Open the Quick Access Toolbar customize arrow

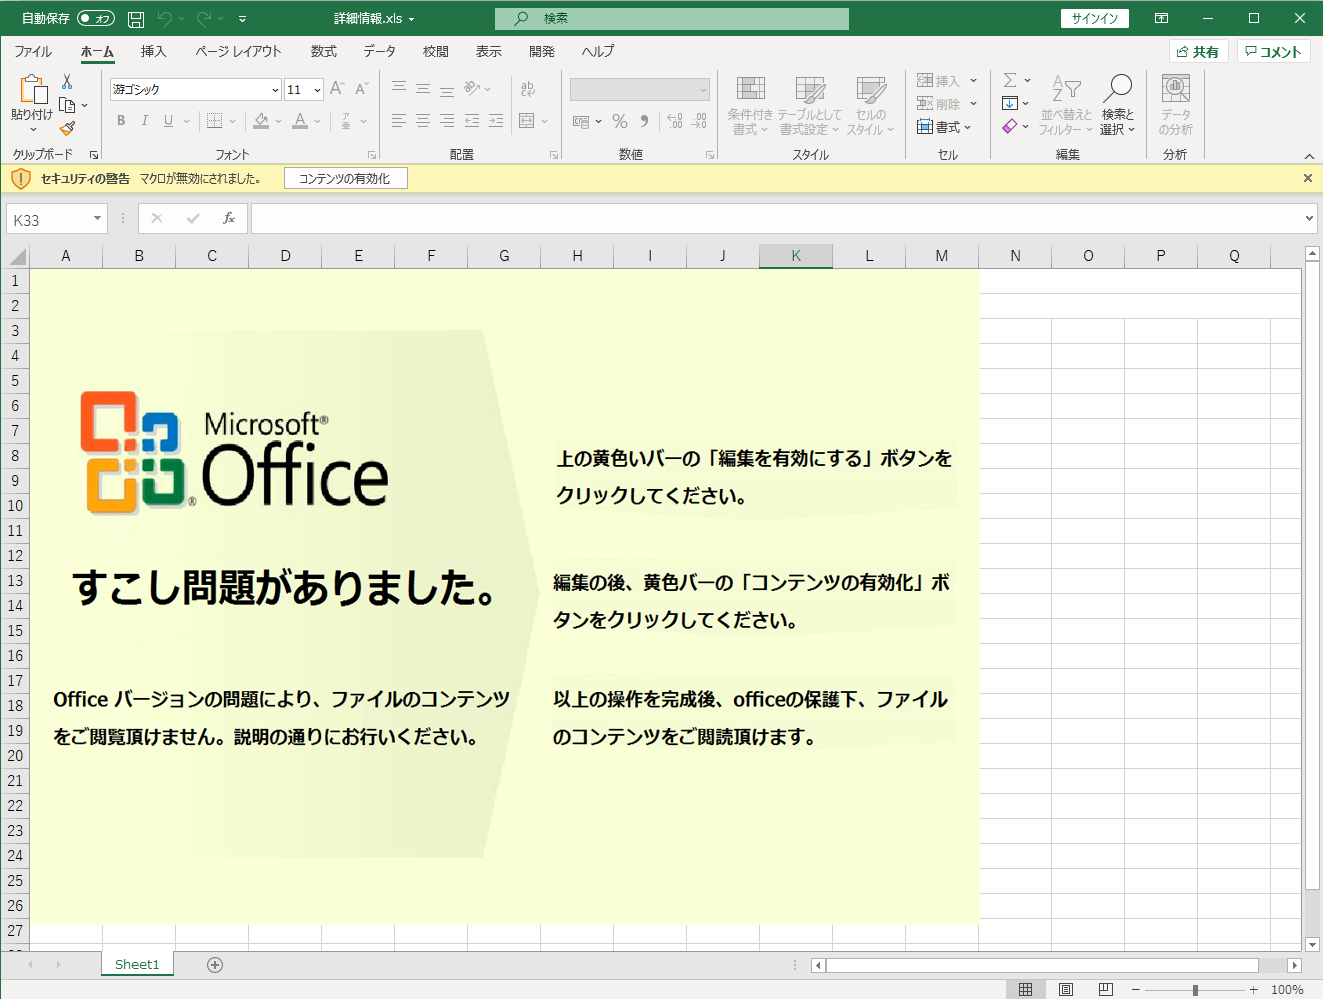[242, 19]
